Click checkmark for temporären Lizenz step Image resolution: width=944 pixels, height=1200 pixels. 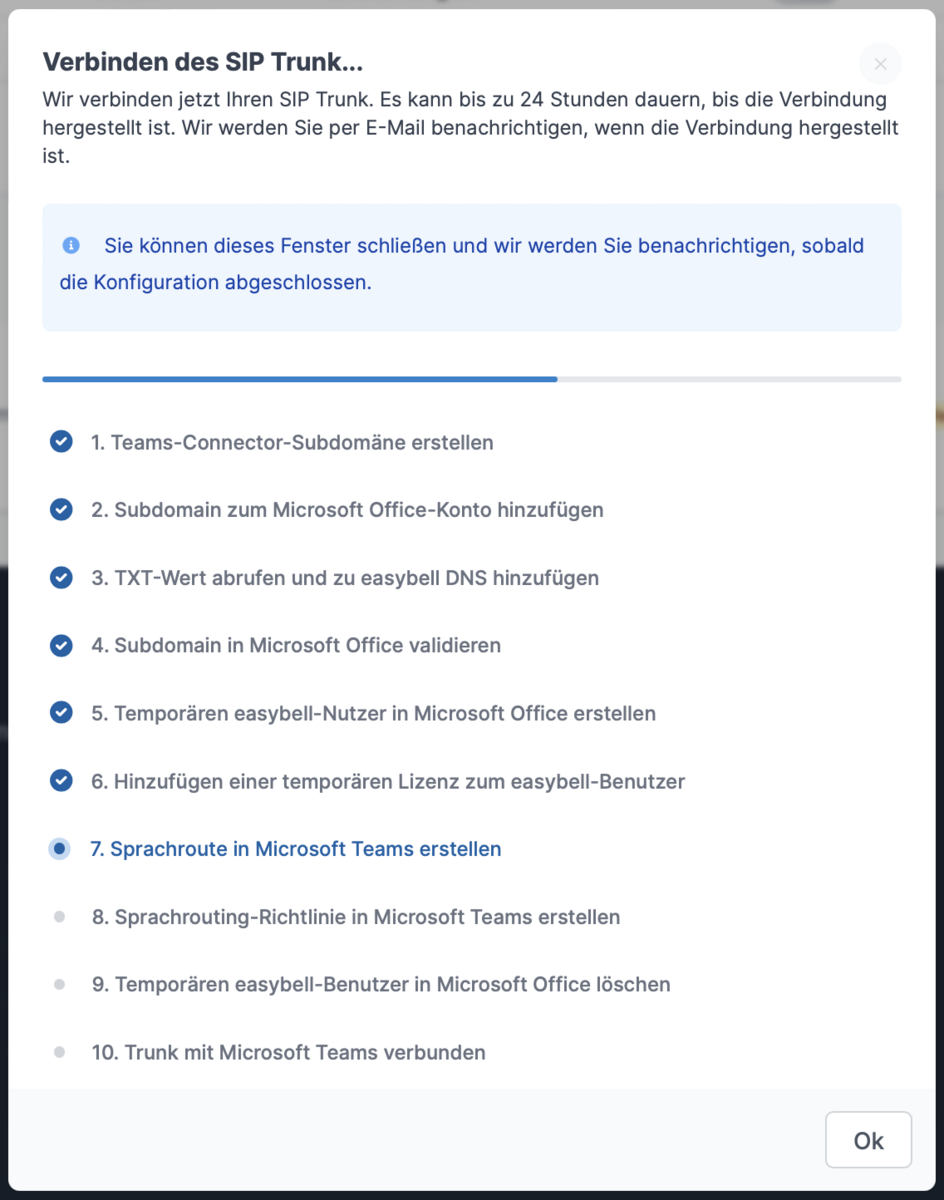pos(61,781)
